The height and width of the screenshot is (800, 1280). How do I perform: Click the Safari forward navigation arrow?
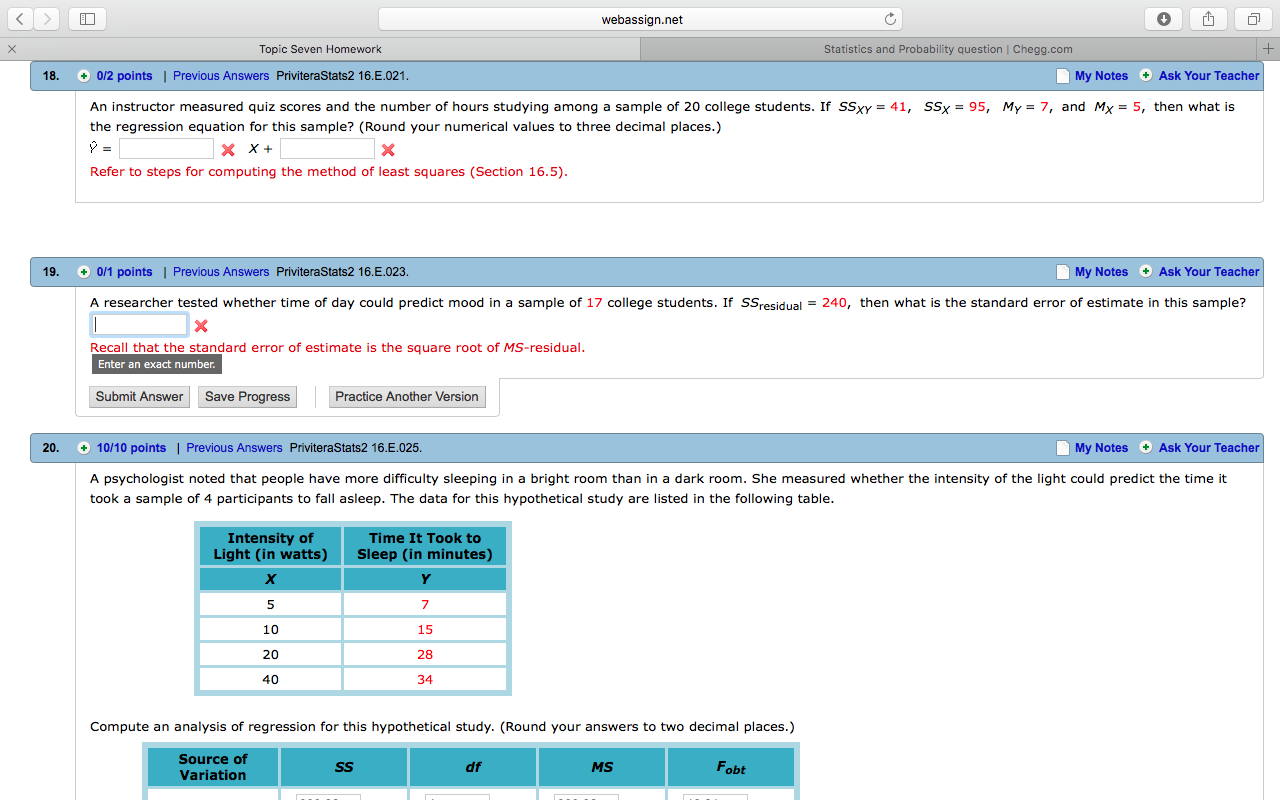[46, 18]
